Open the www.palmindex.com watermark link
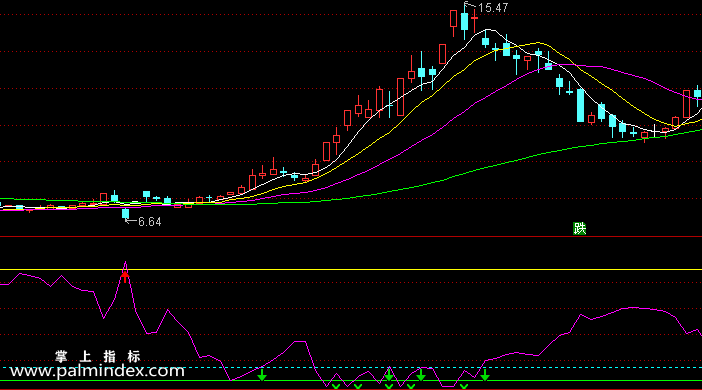The height and width of the screenshot is (390, 702). pos(97,371)
